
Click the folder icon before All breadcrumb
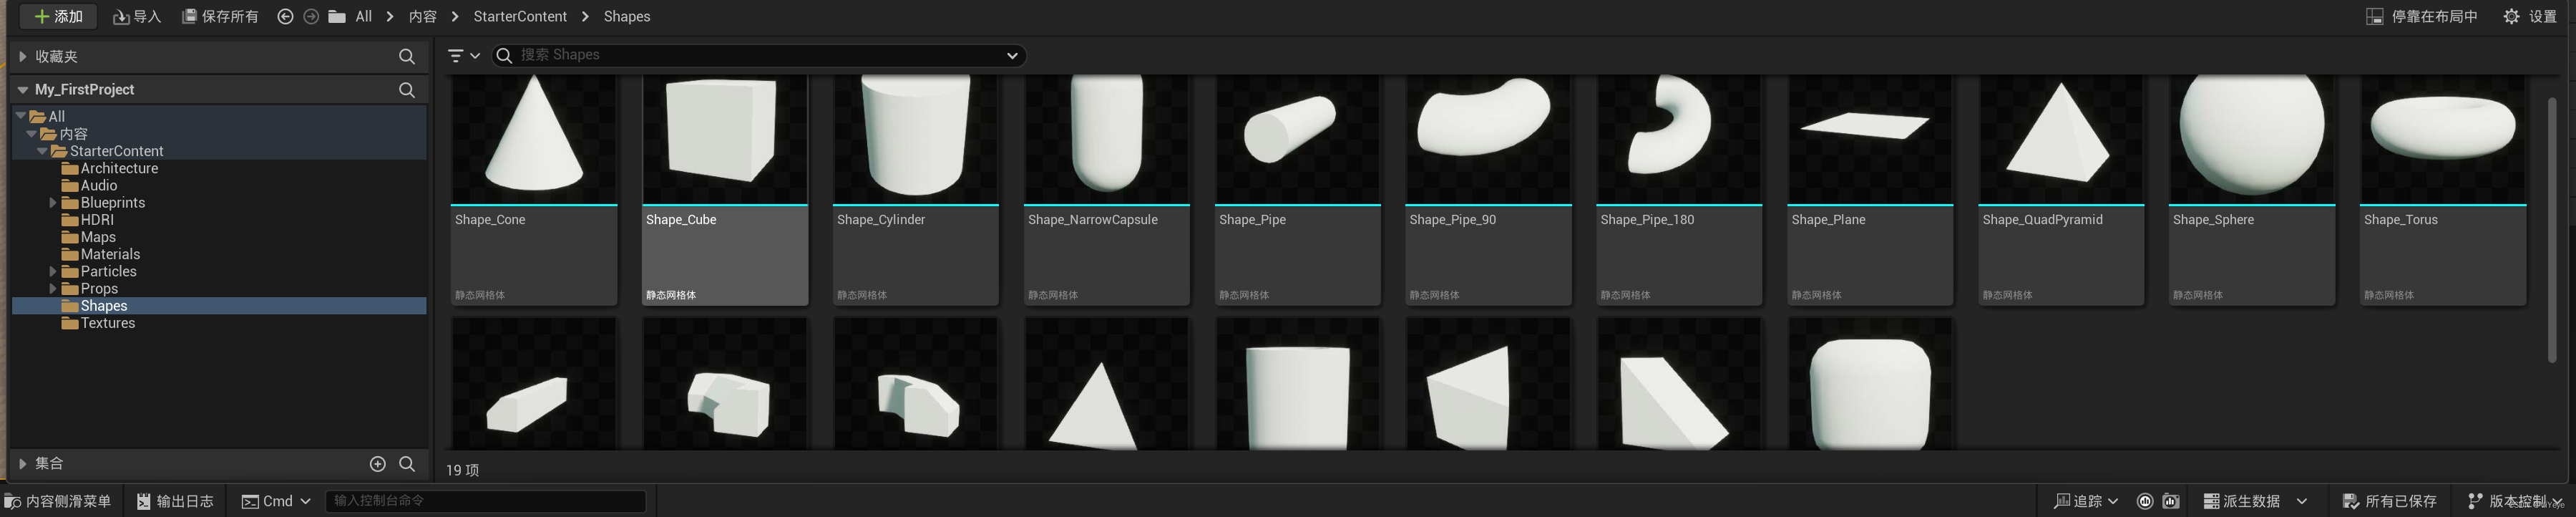pos(337,17)
